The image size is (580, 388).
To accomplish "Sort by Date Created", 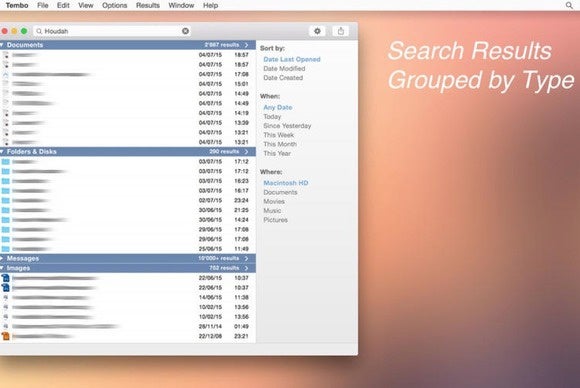I will click(283, 78).
